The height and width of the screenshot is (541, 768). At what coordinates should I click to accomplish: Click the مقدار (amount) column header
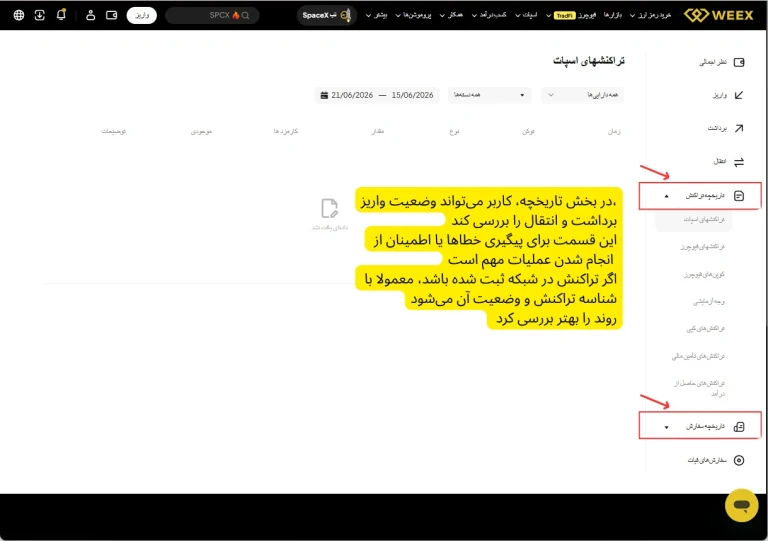click(x=378, y=131)
